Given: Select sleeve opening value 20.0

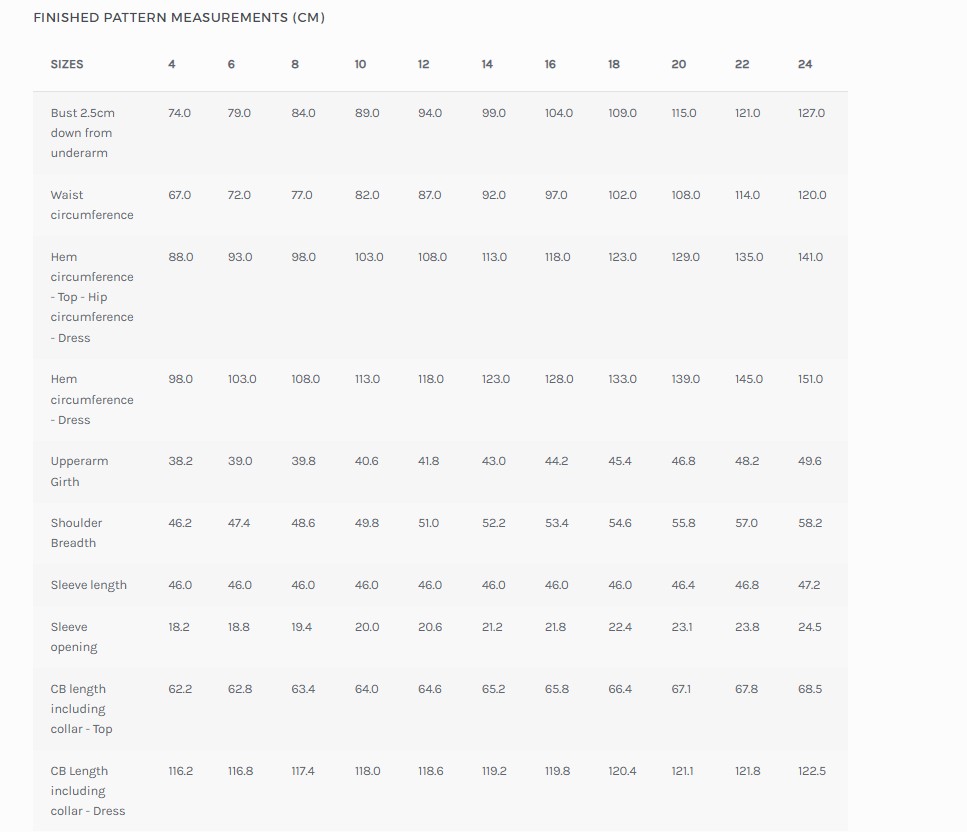Looking at the screenshot, I should [x=367, y=627].
